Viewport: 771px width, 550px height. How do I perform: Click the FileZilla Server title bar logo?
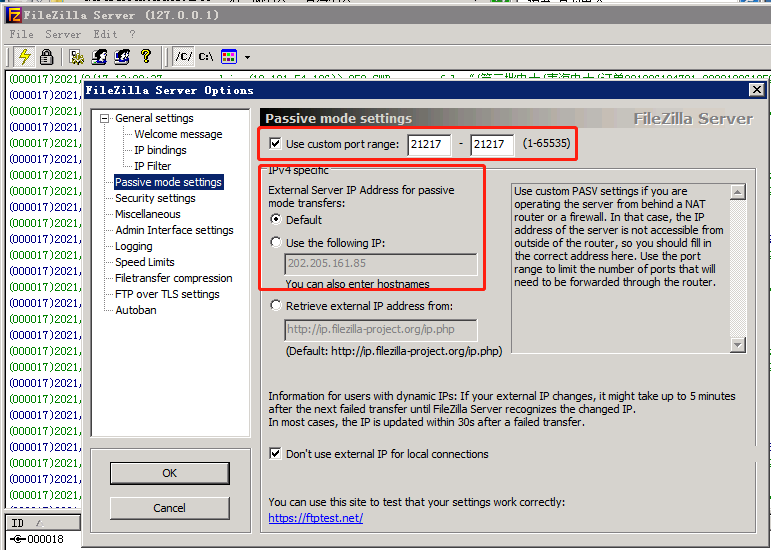[14, 15]
